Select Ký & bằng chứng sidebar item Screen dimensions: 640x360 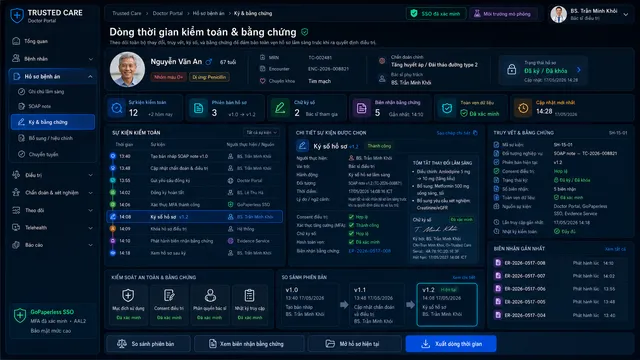tap(53, 122)
